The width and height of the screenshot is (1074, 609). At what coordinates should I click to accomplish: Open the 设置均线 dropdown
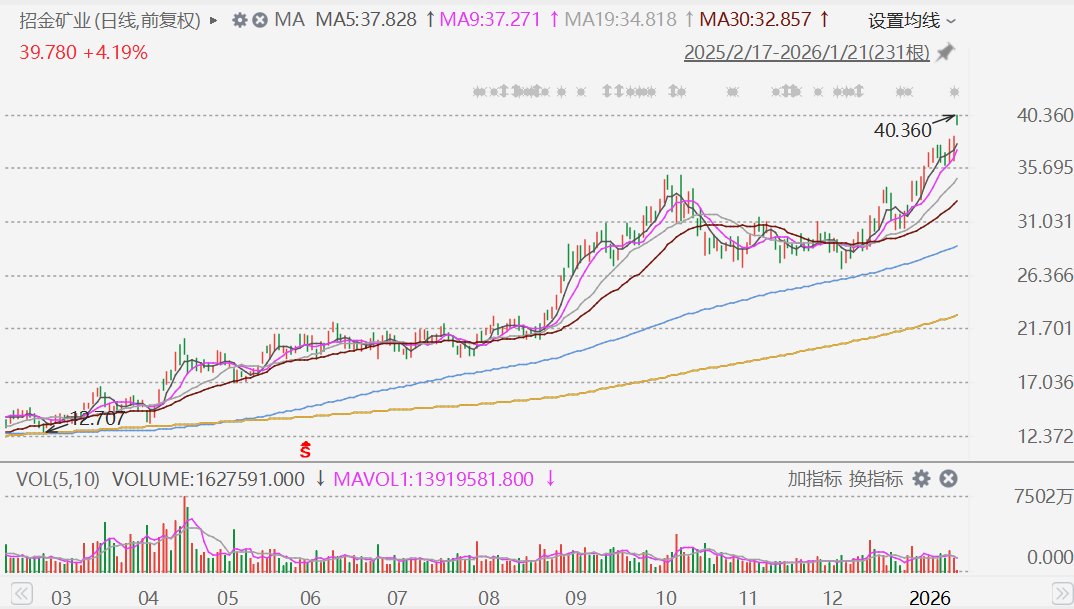click(x=911, y=20)
